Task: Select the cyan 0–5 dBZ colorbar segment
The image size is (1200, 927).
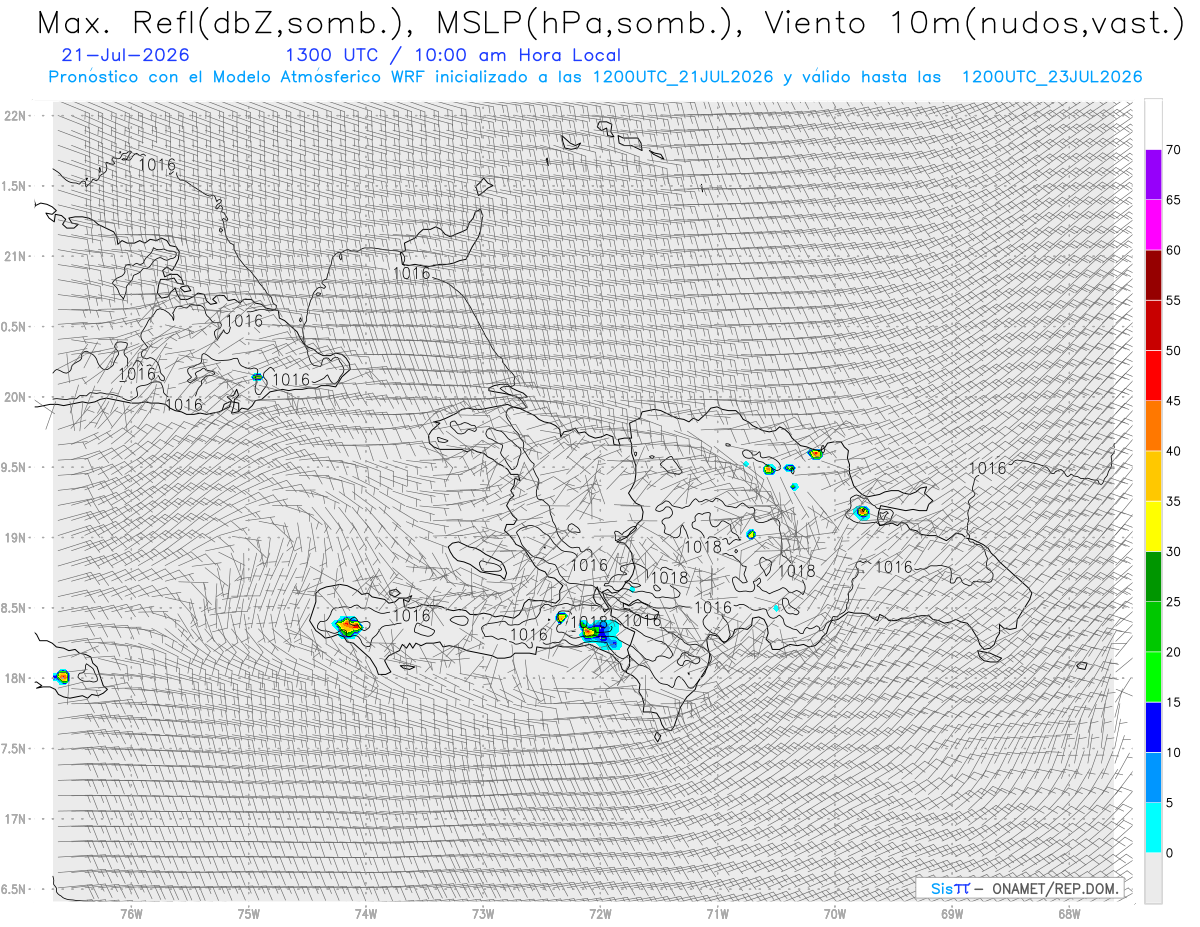Action: [x=1153, y=828]
